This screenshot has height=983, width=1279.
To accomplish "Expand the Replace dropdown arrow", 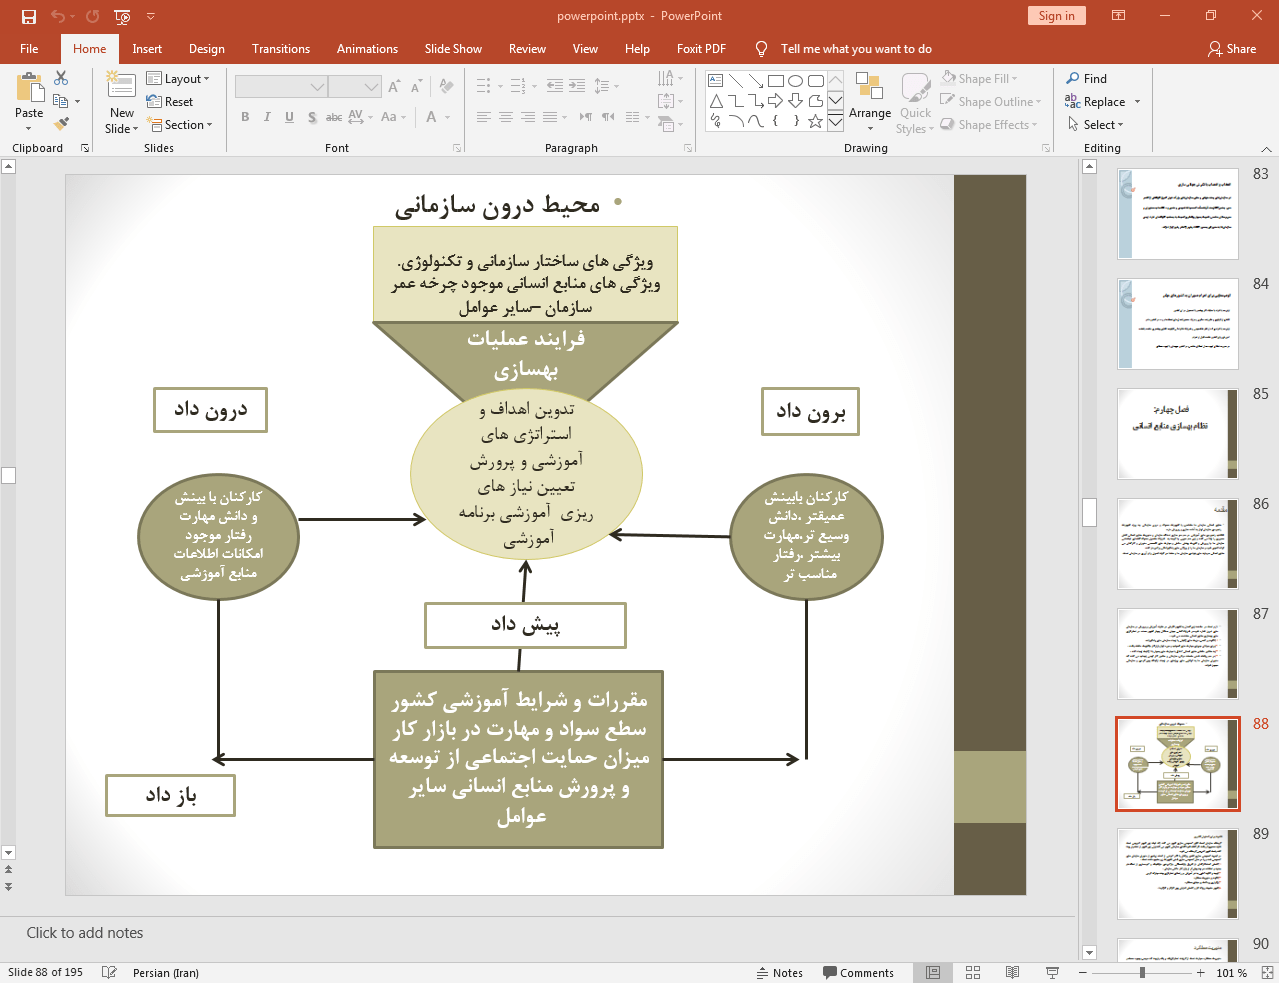I will click(1137, 102).
